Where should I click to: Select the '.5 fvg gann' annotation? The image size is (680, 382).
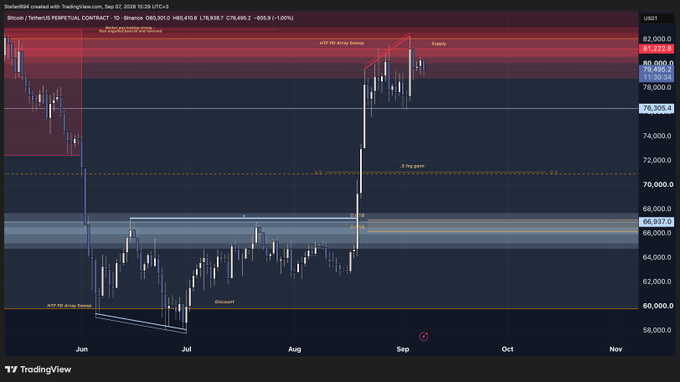pos(412,166)
